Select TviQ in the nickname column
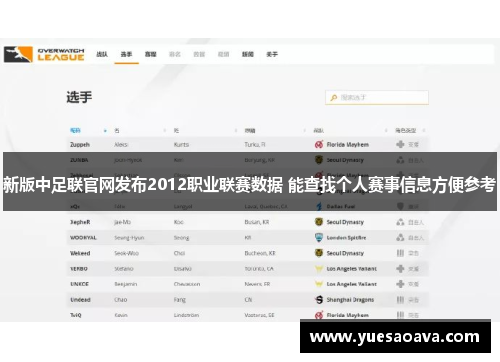 [76, 315]
